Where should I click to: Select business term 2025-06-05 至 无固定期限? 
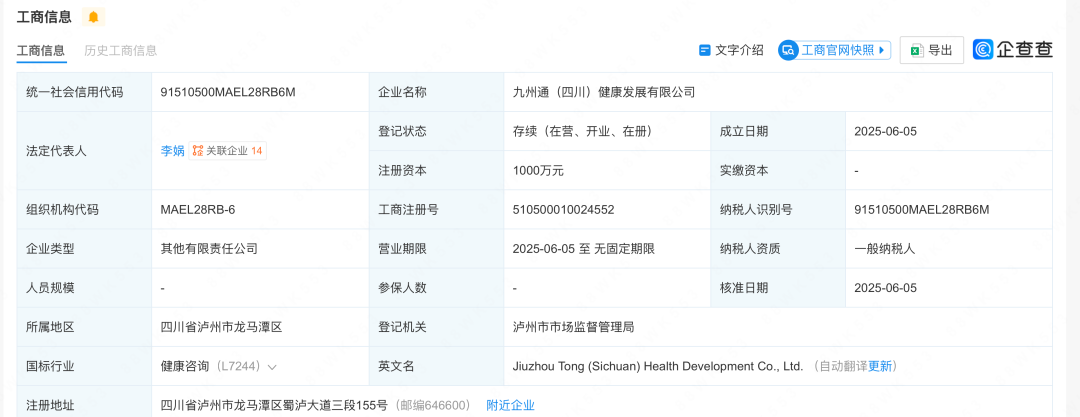pos(583,250)
